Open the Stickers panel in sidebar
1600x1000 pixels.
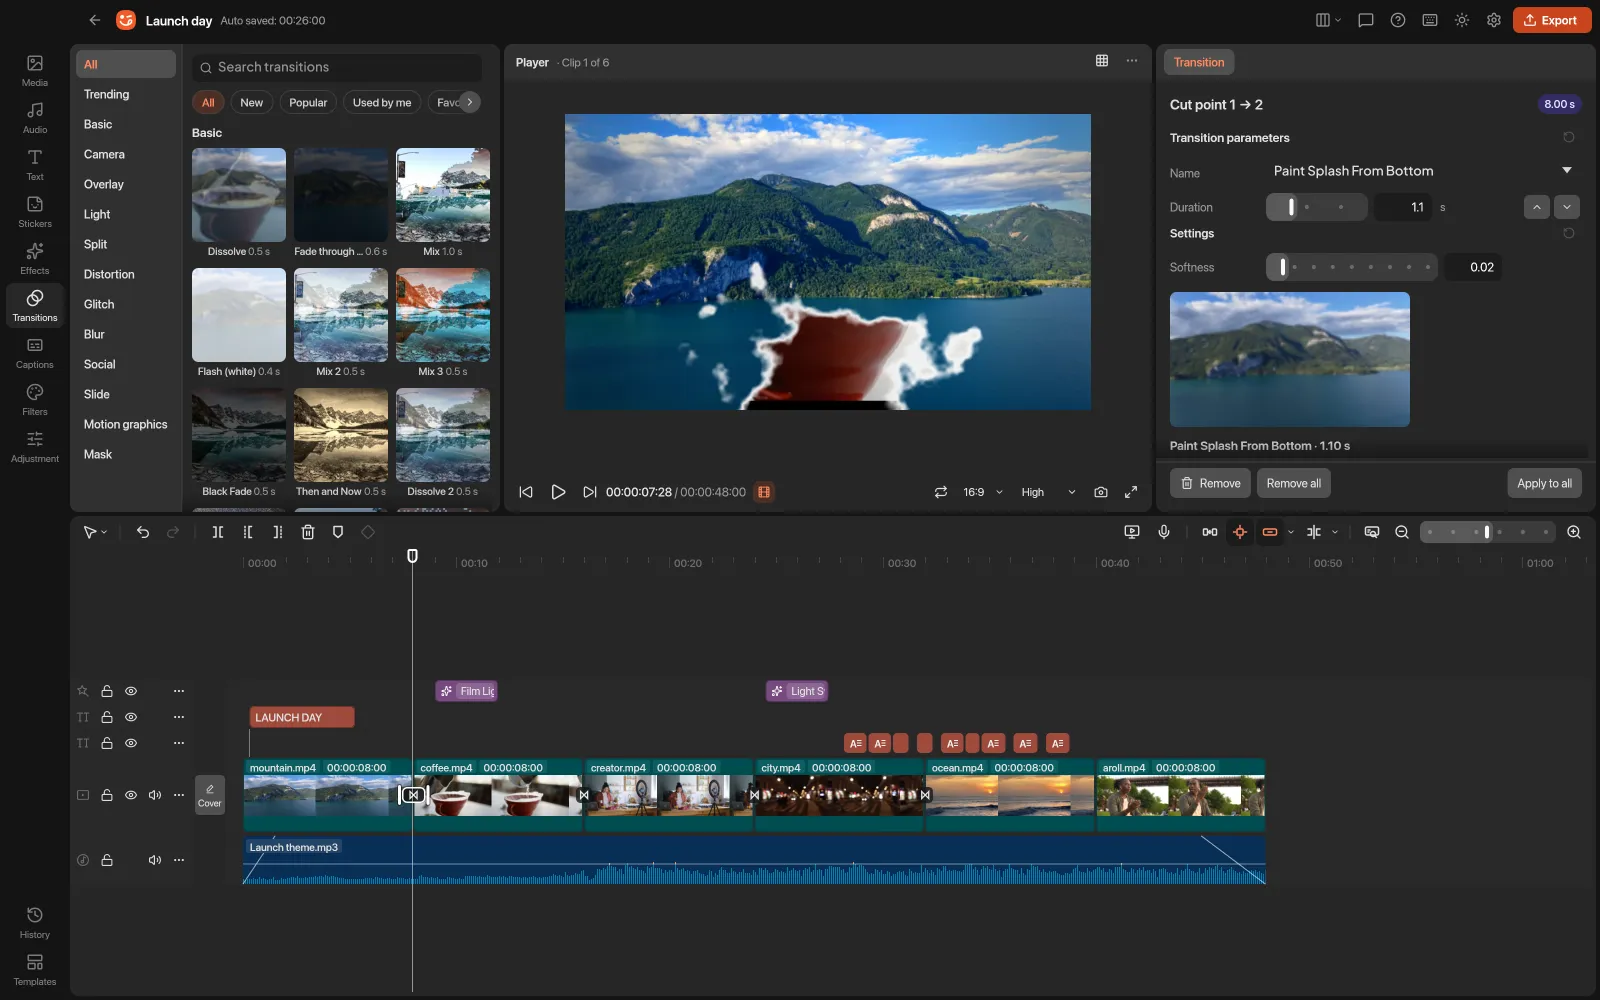tap(35, 211)
